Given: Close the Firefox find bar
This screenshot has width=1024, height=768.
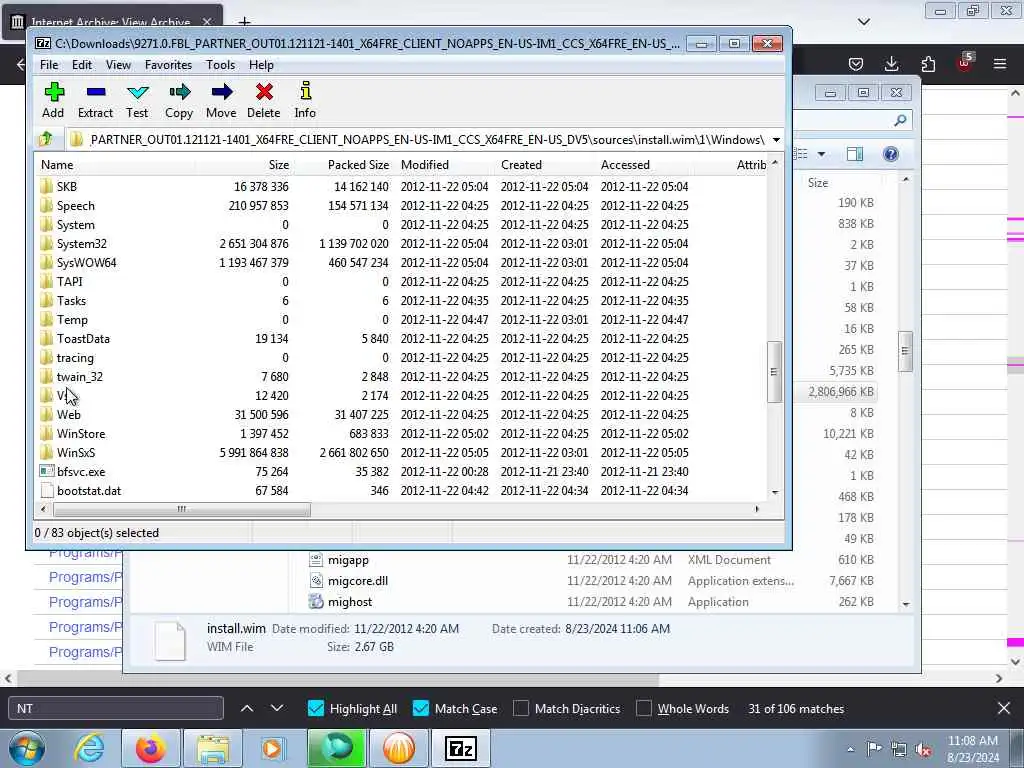Looking at the screenshot, I should click(1004, 709).
